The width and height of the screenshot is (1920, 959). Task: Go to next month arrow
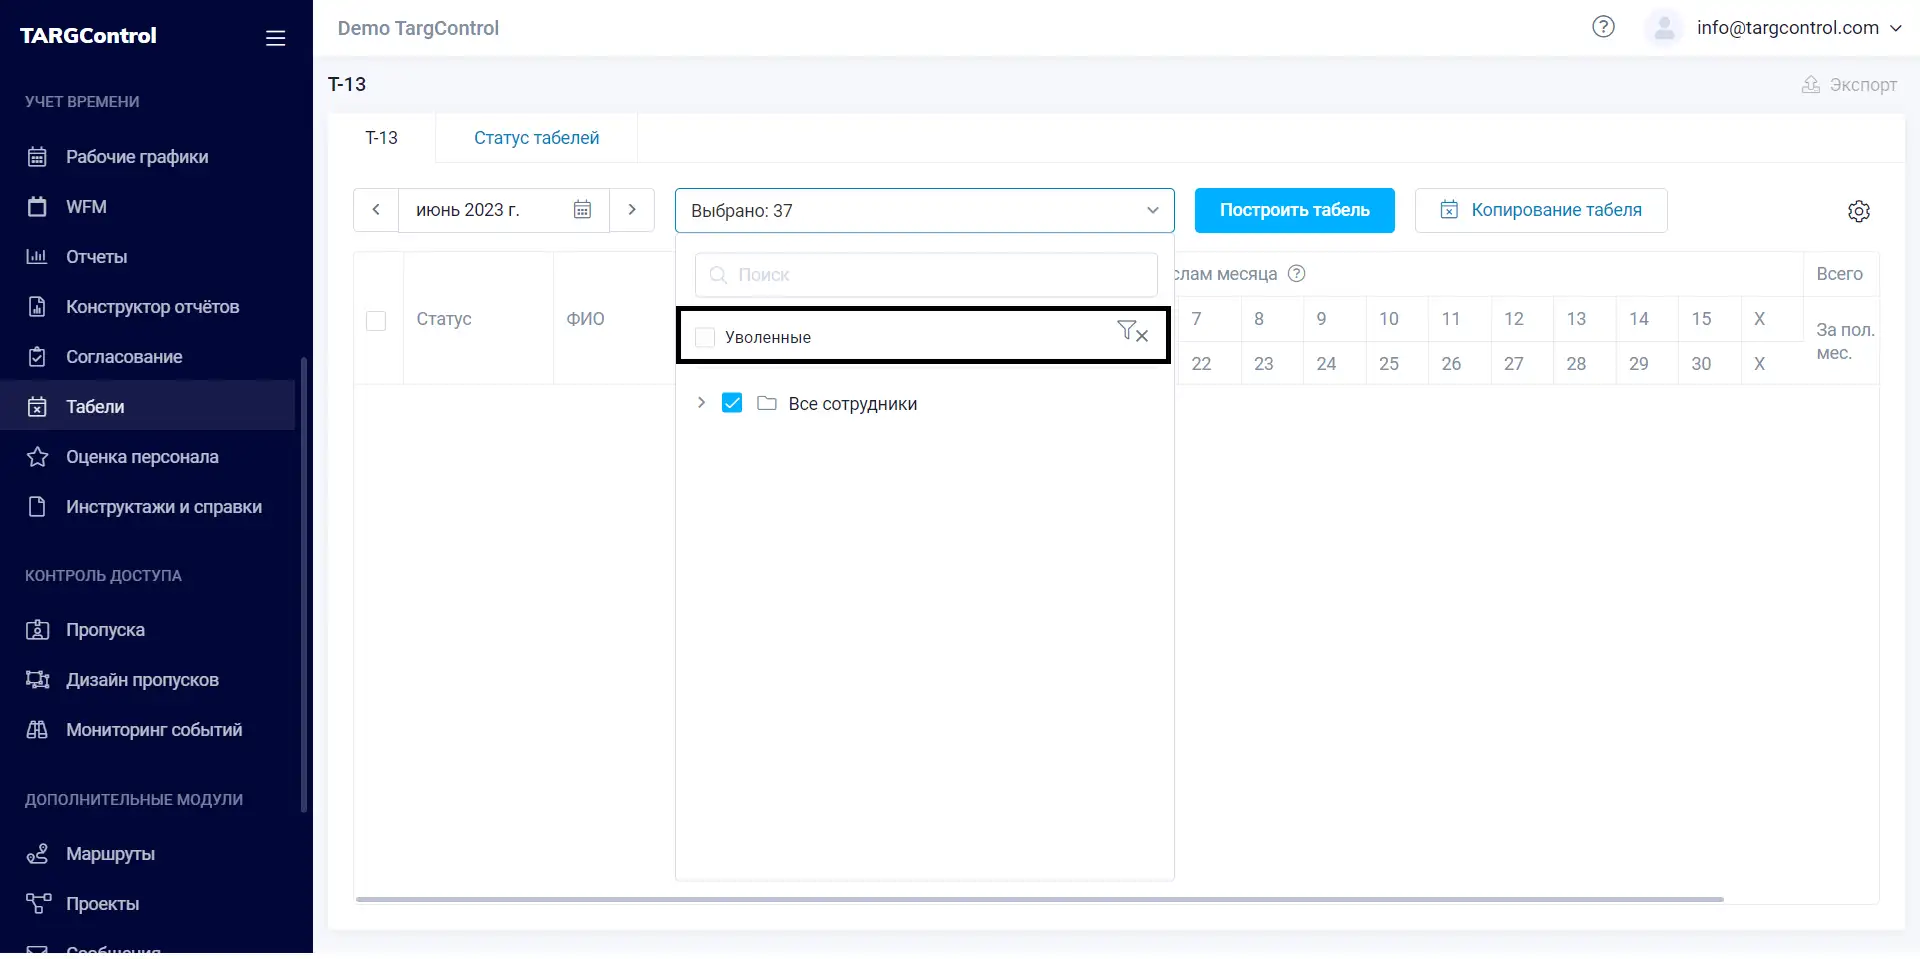[632, 210]
